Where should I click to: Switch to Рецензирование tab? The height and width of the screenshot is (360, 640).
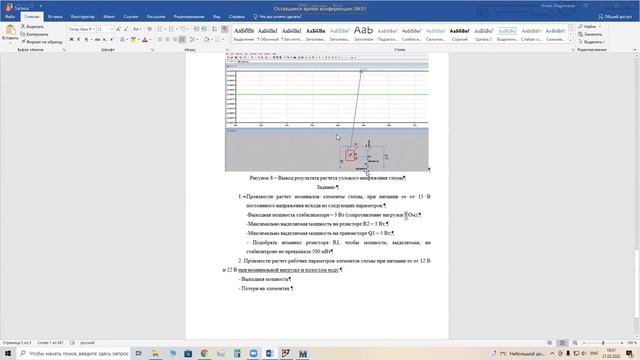click(x=189, y=17)
